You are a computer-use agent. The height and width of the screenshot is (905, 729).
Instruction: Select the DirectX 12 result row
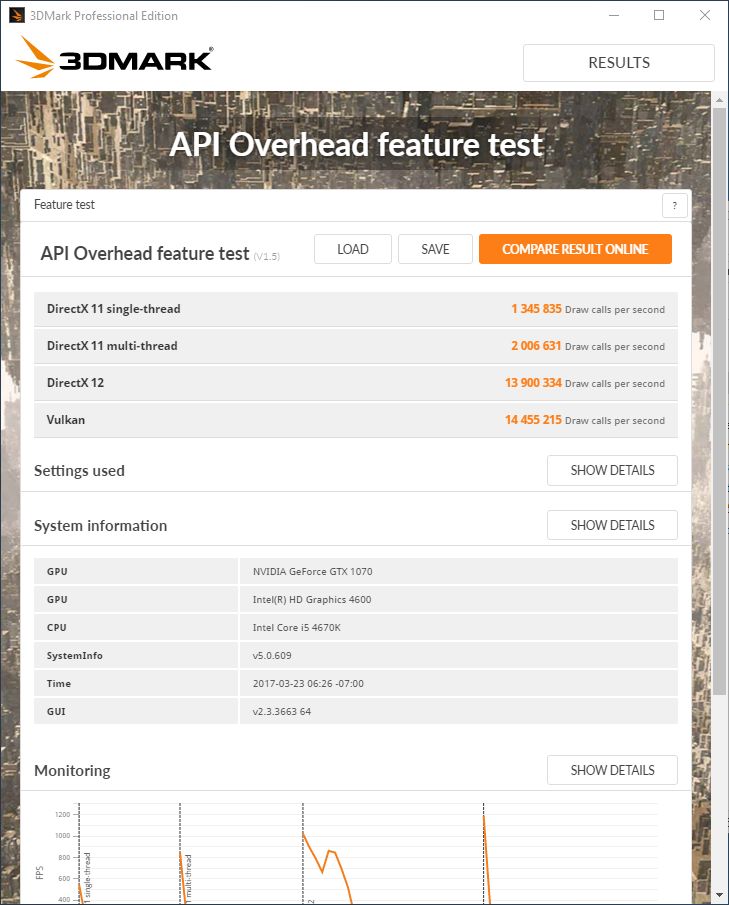click(x=356, y=383)
